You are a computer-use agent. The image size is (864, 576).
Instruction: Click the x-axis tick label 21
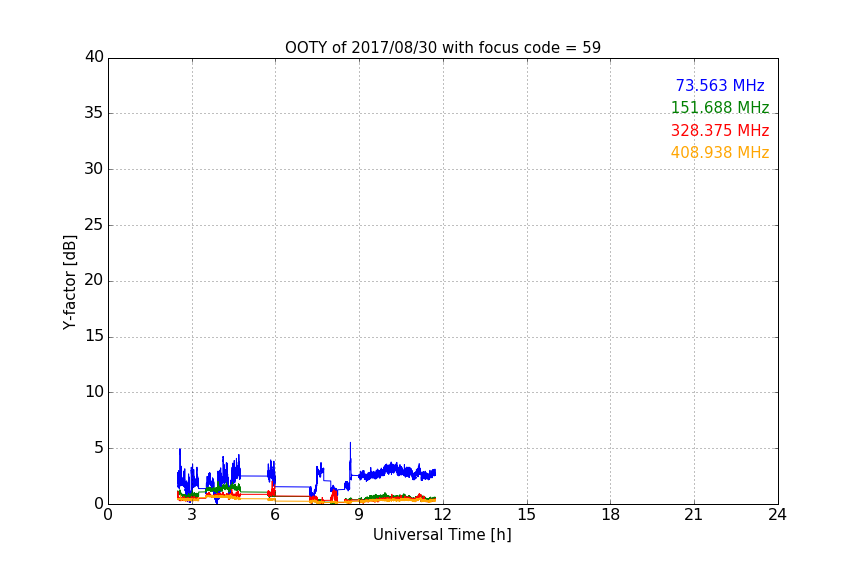694,515
